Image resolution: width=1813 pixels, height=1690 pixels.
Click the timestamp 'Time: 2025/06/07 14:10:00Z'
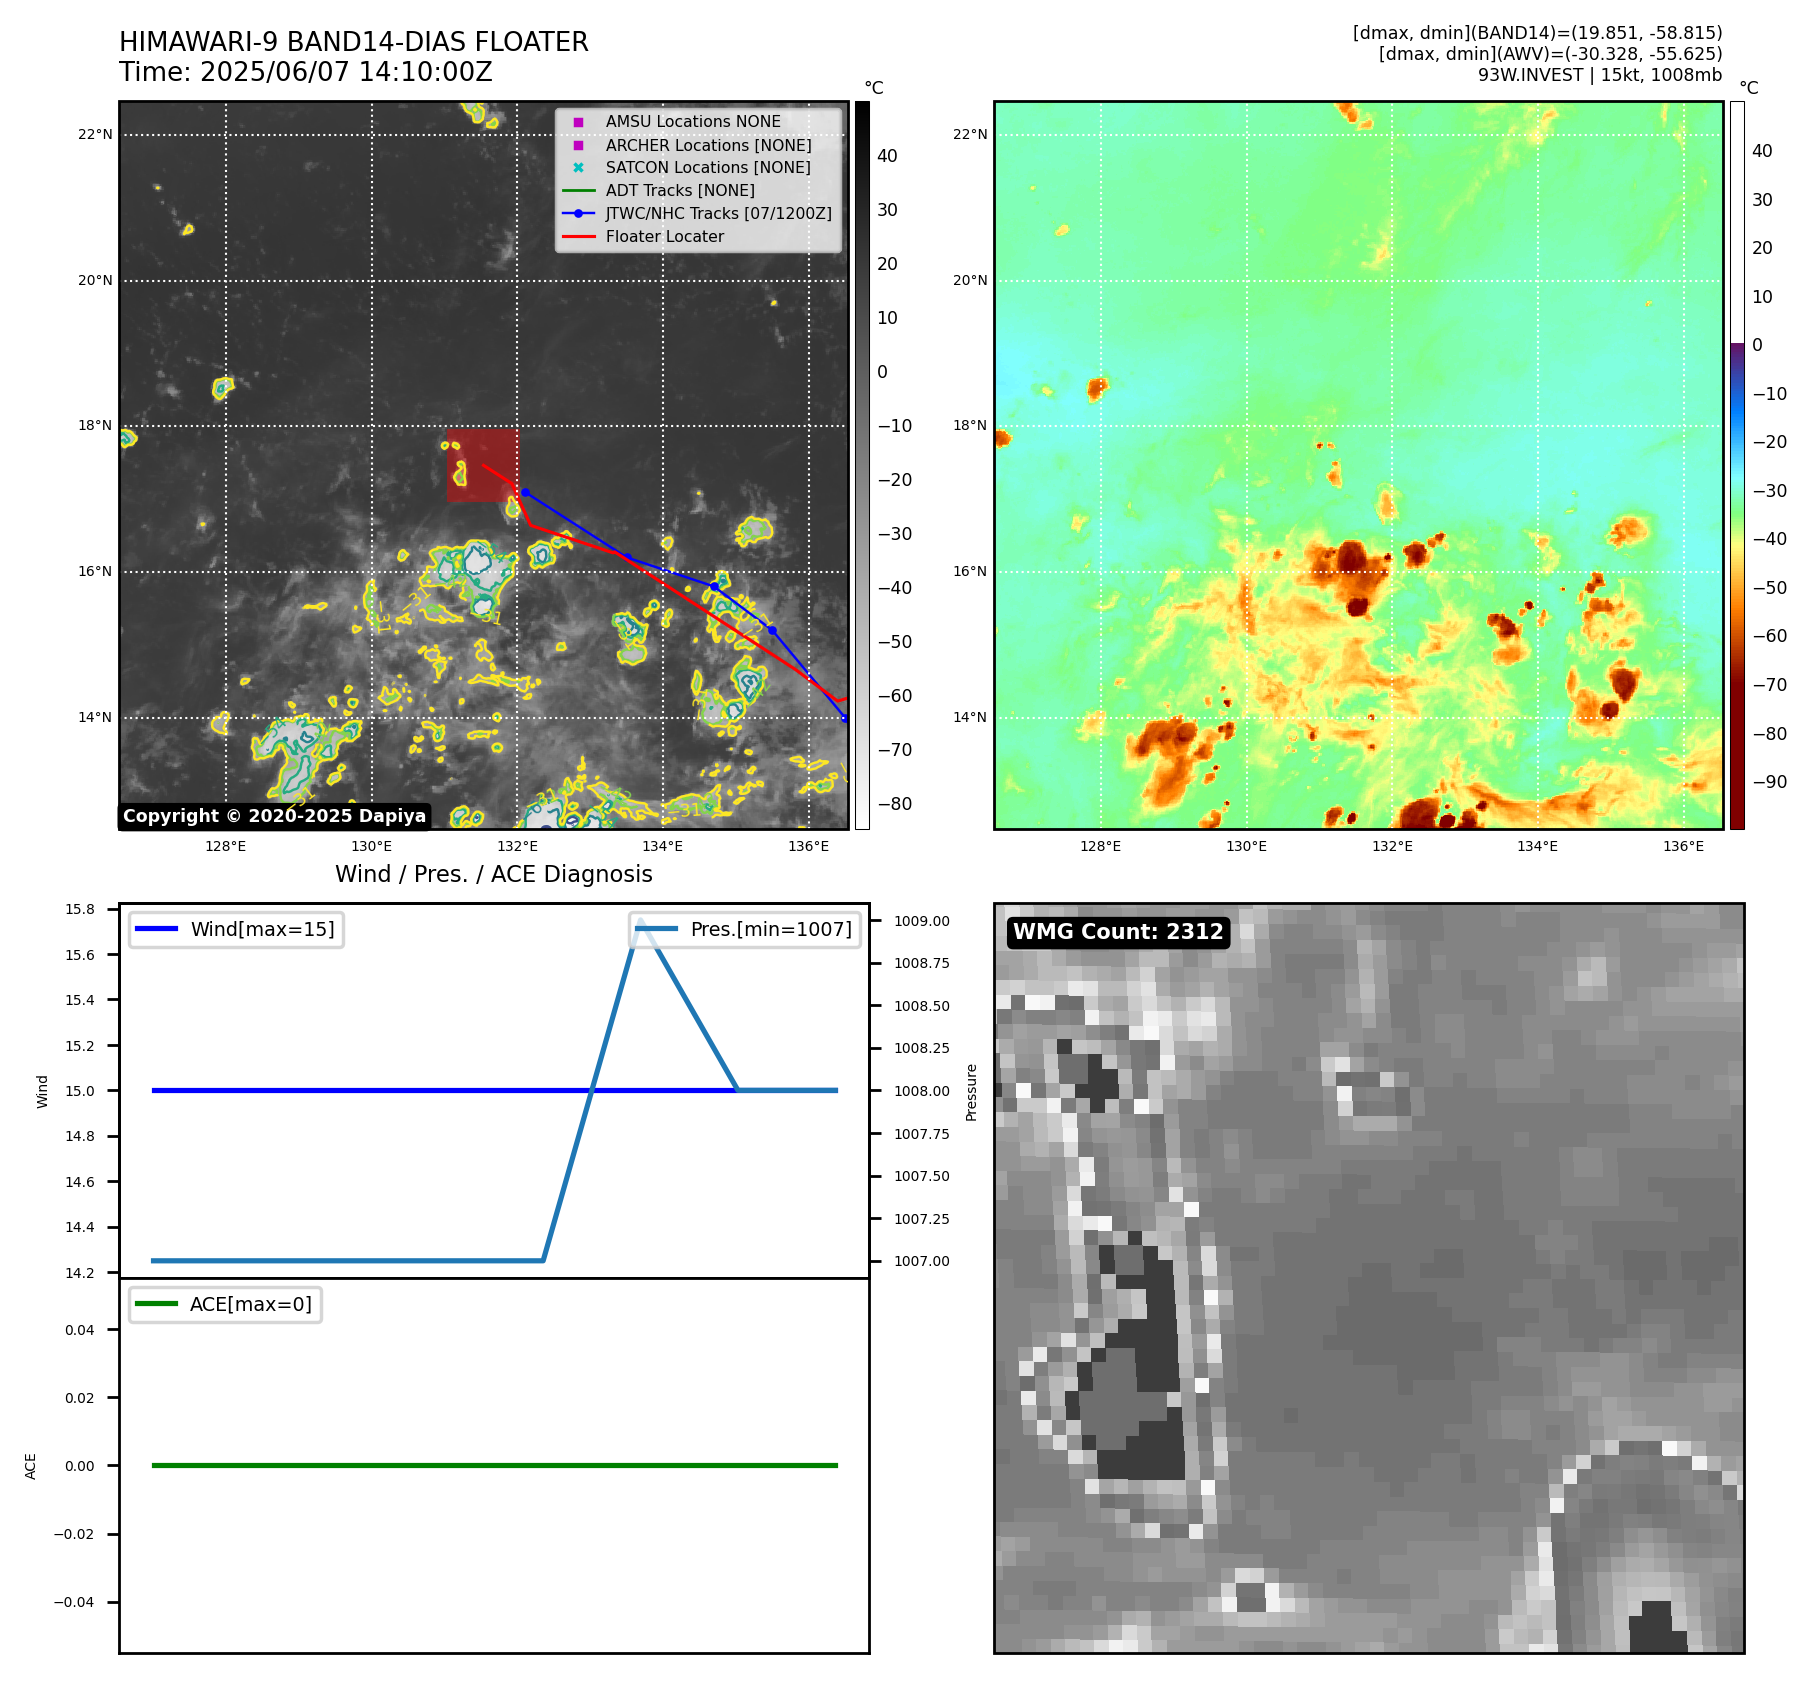(306, 72)
